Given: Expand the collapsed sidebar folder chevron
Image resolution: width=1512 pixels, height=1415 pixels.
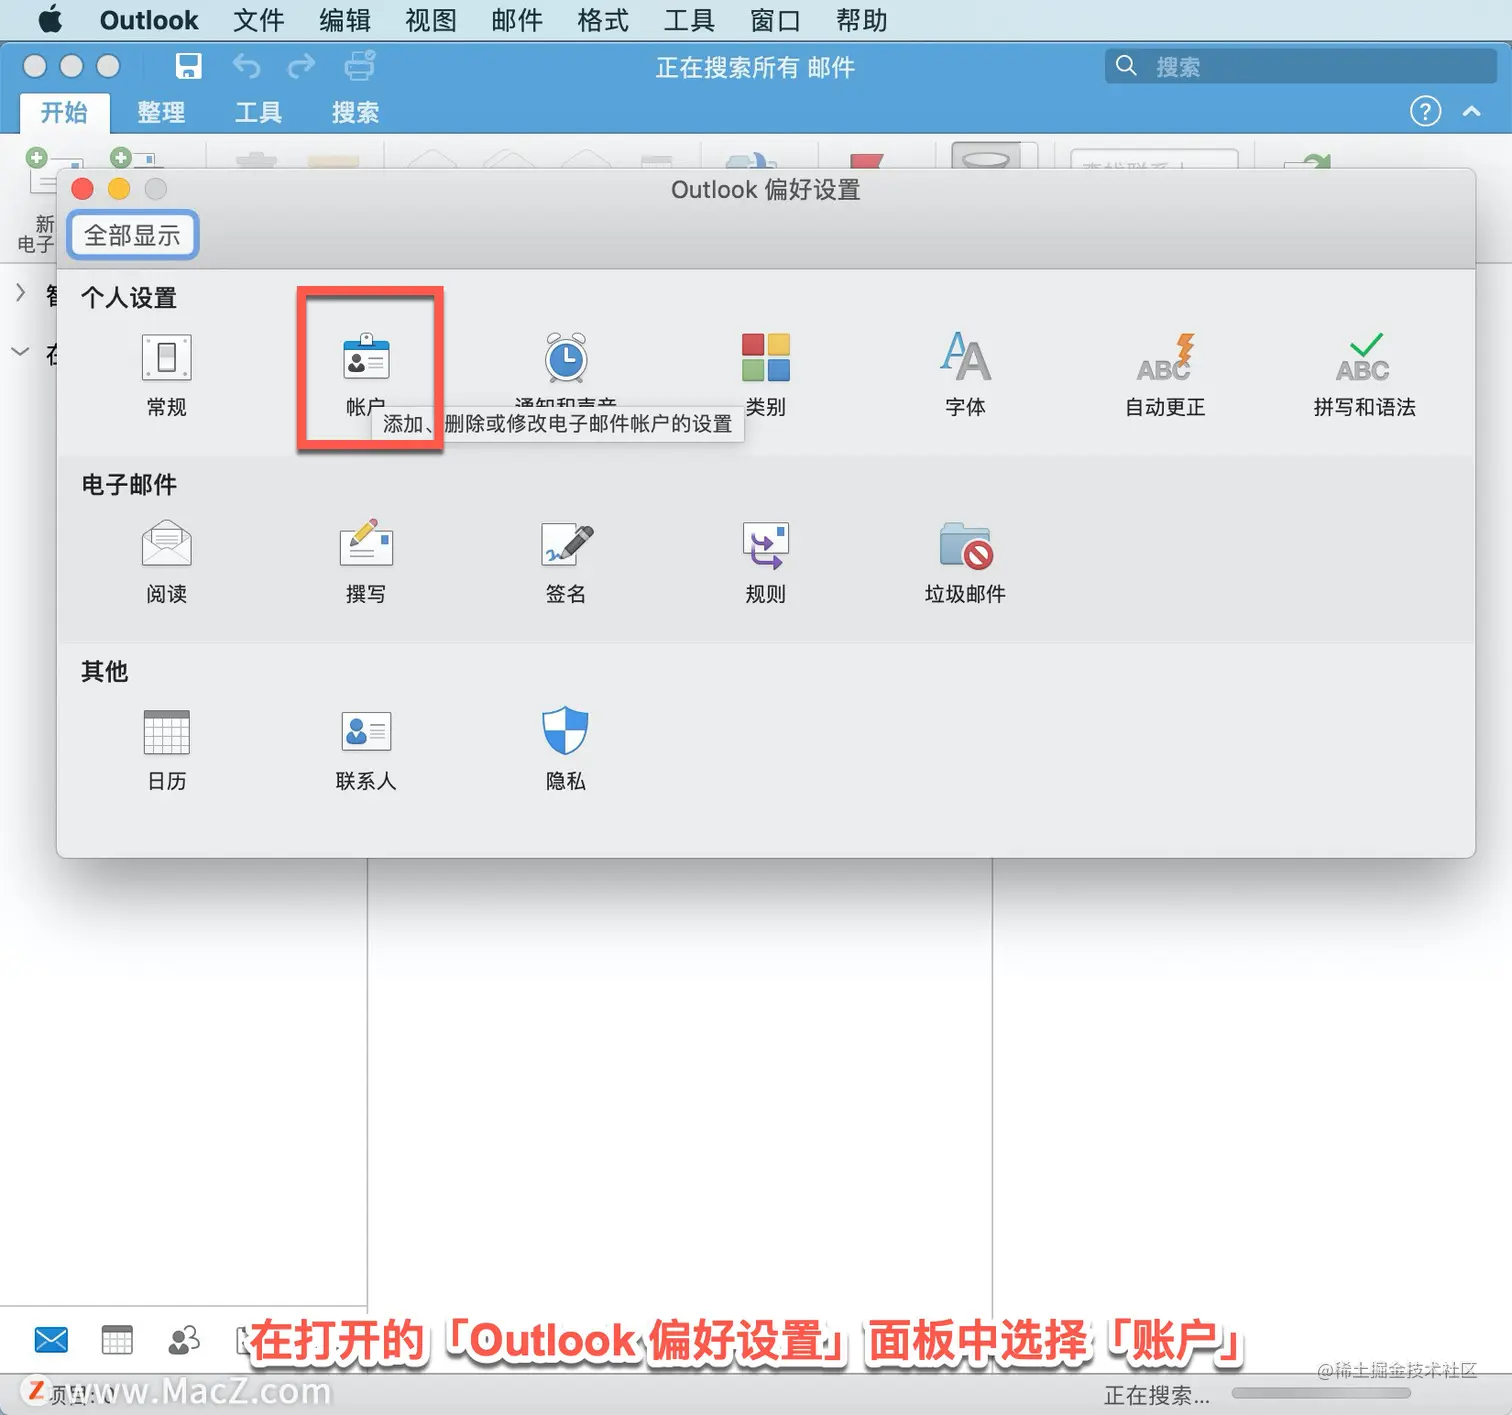Looking at the screenshot, I should [x=20, y=293].
